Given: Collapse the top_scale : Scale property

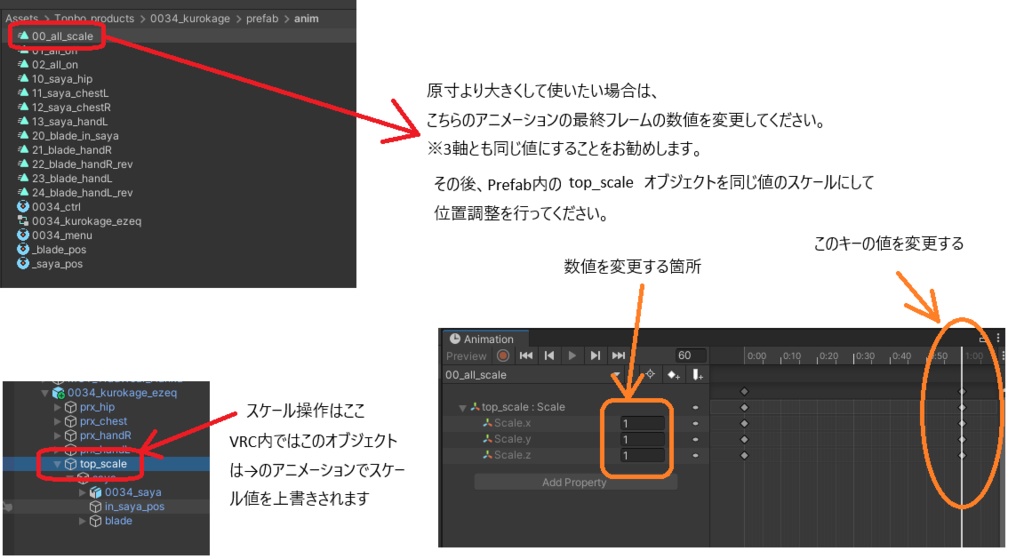Looking at the screenshot, I should coord(462,407).
